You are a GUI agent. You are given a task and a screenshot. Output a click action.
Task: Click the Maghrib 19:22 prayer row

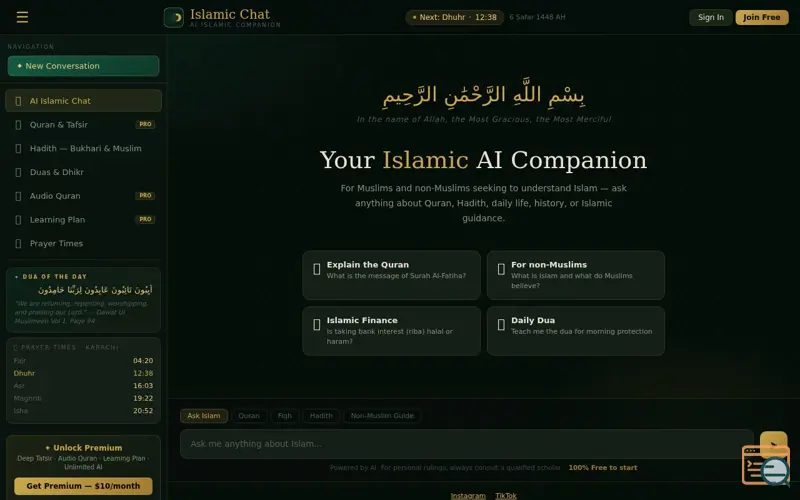83,398
